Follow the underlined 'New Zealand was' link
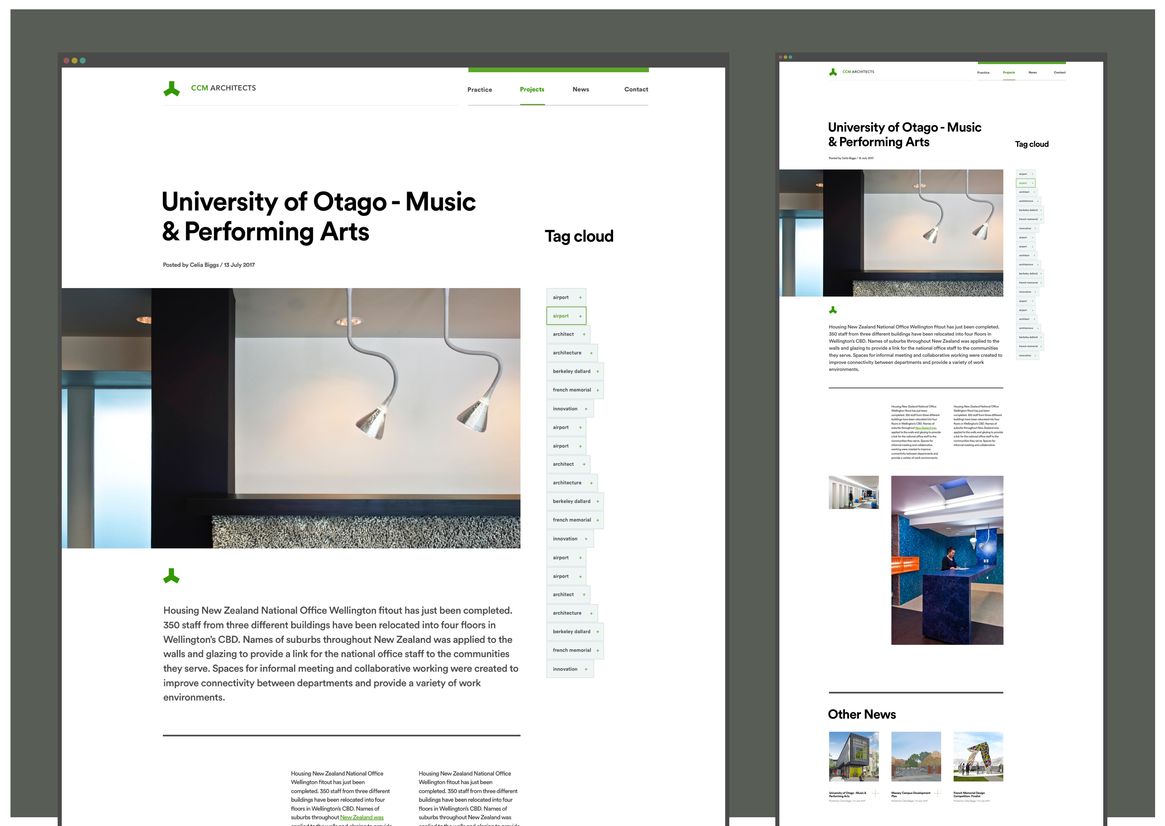 coord(361,817)
